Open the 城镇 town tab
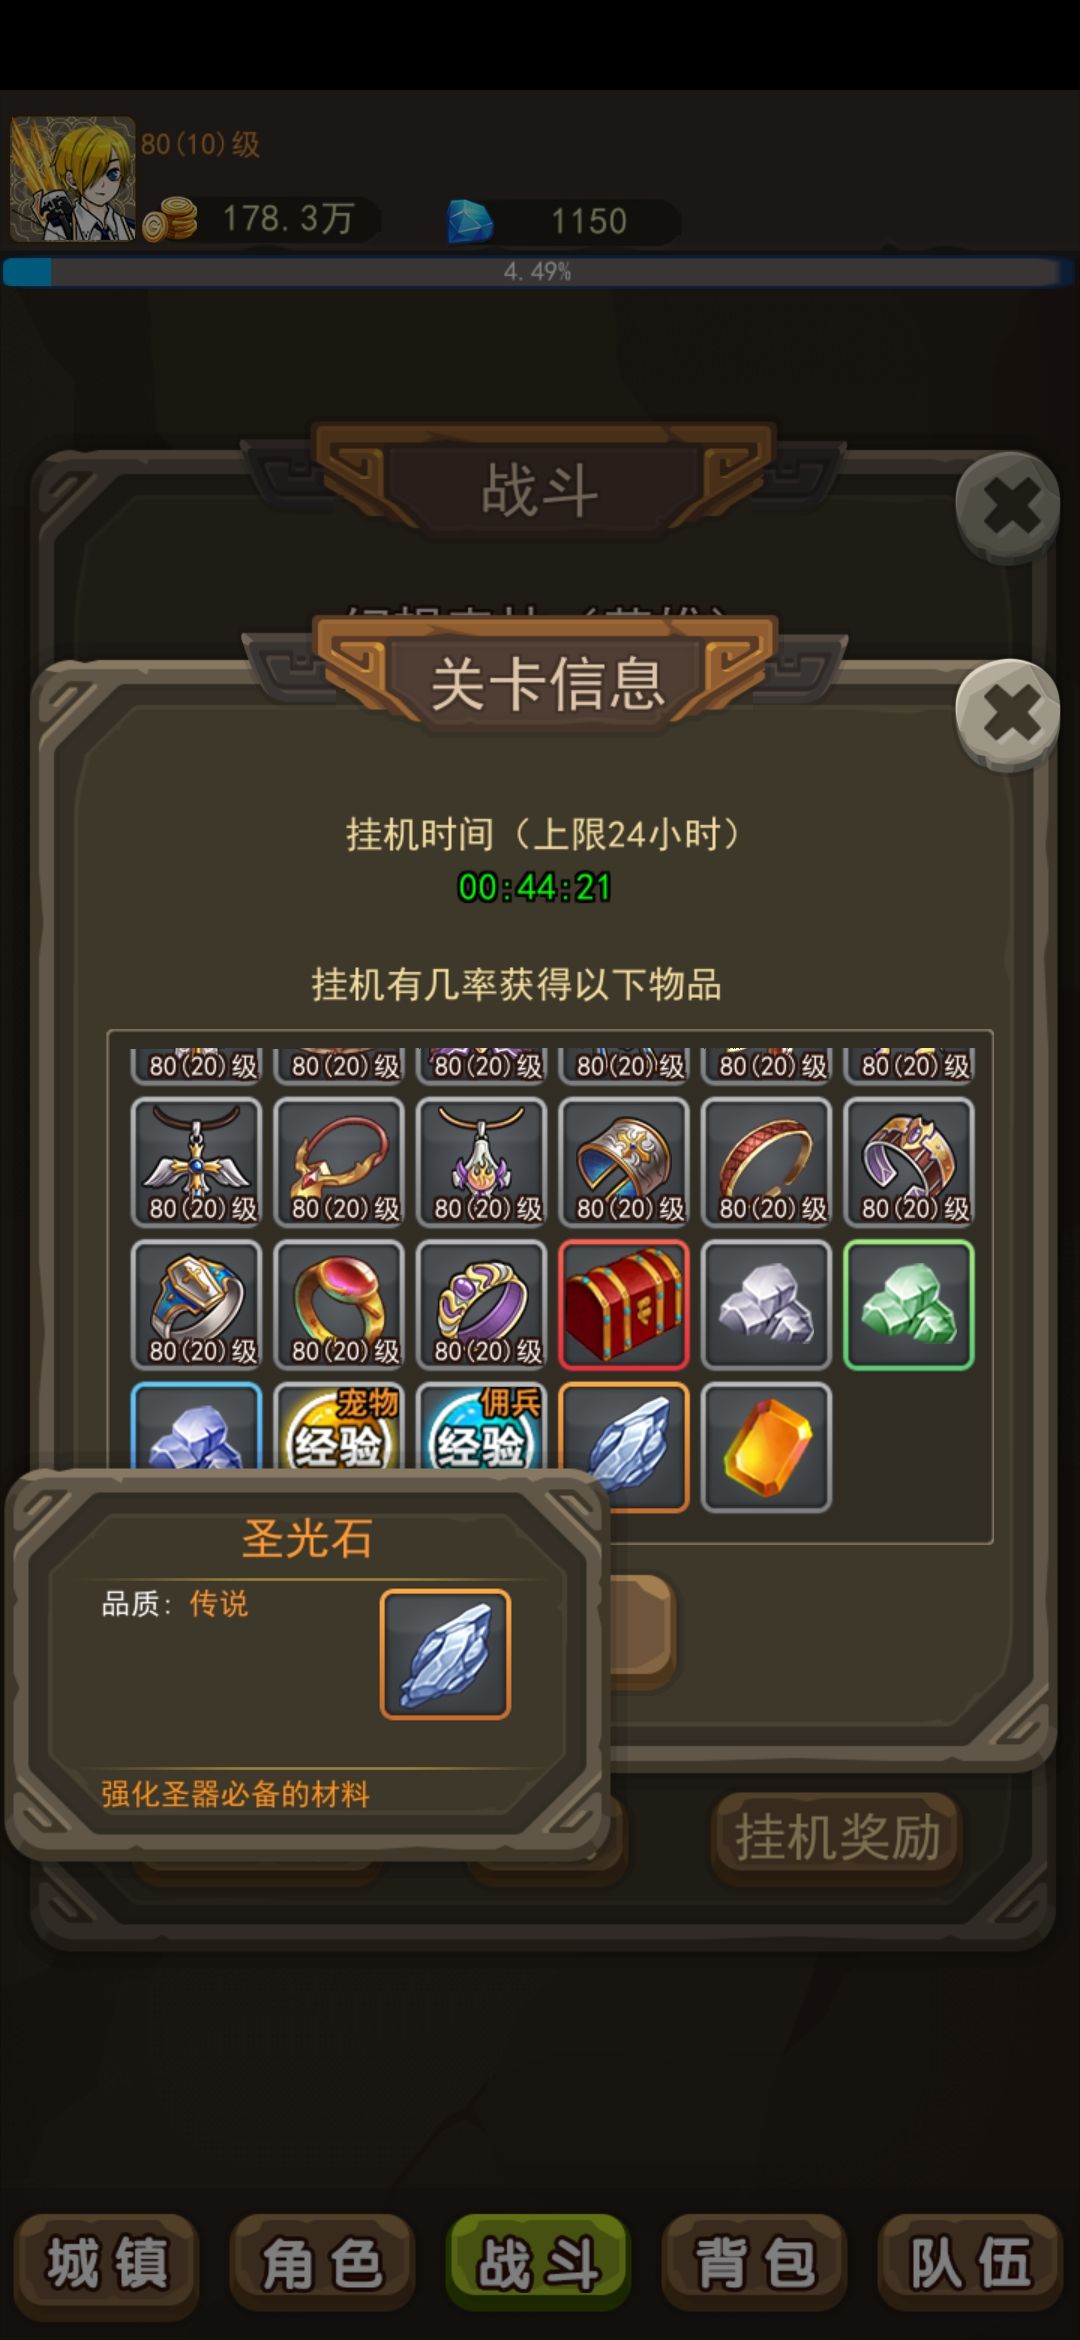This screenshot has width=1080, height=2340. click(107, 2263)
